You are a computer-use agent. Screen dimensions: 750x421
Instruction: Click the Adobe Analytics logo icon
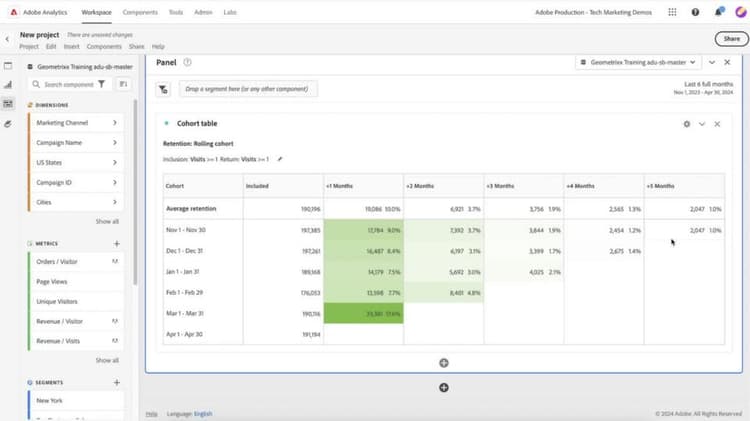pos(13,12)
